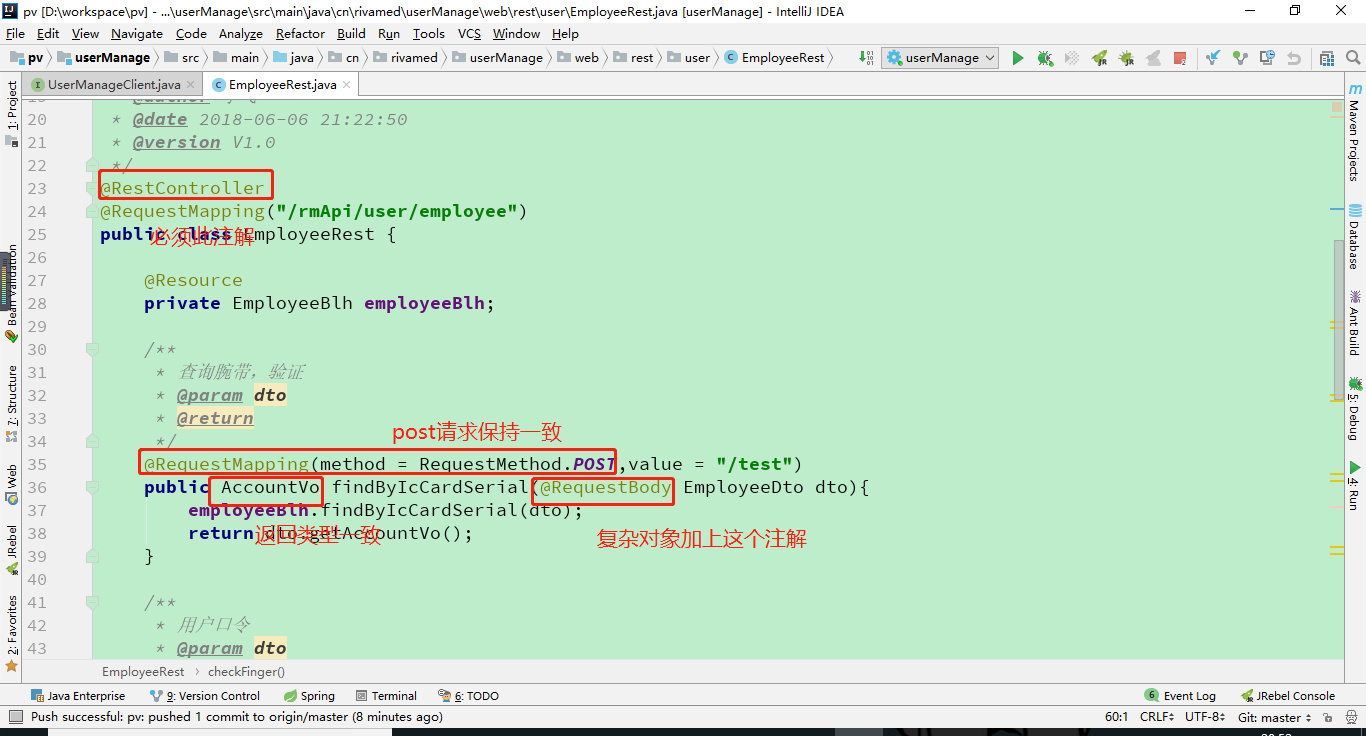Start debugging with the green bug icon
Viewport: 1366px width, 736px height.
(x=1045, y=58)
